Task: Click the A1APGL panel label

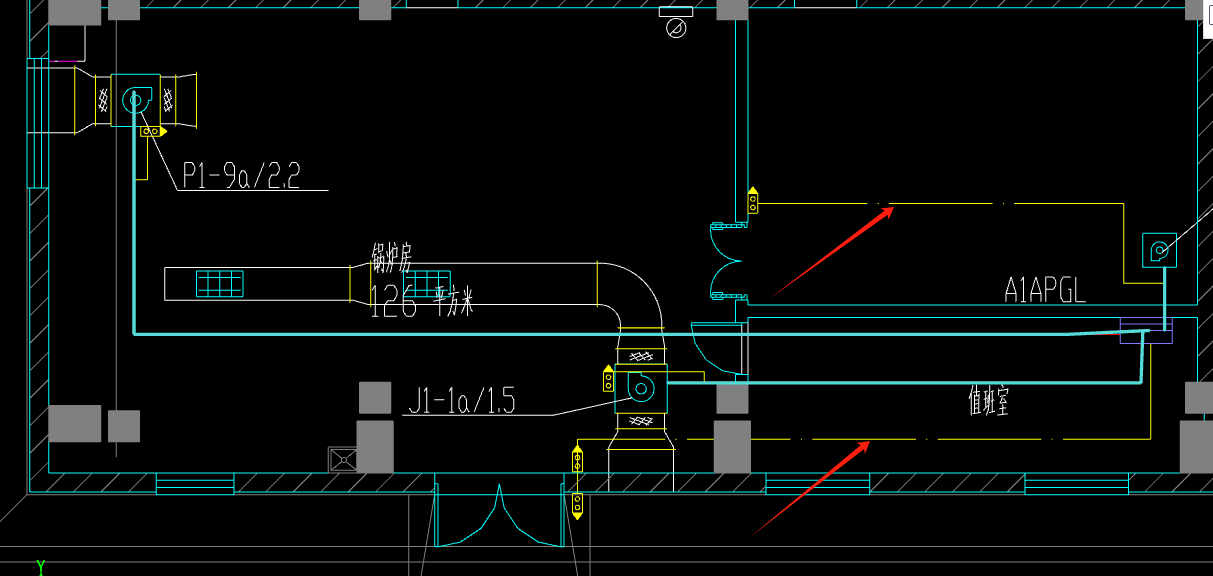Action: click(x=1044, y=291)
